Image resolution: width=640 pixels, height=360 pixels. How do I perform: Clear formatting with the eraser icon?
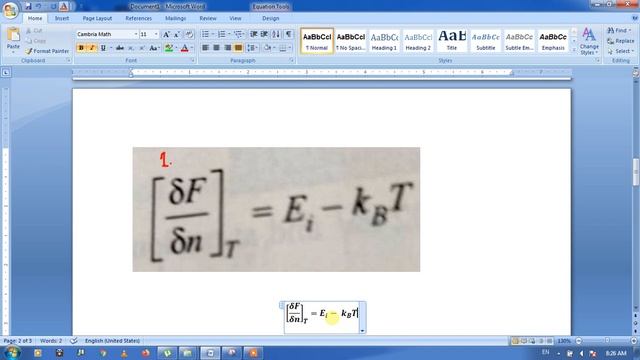pos(189,34)
